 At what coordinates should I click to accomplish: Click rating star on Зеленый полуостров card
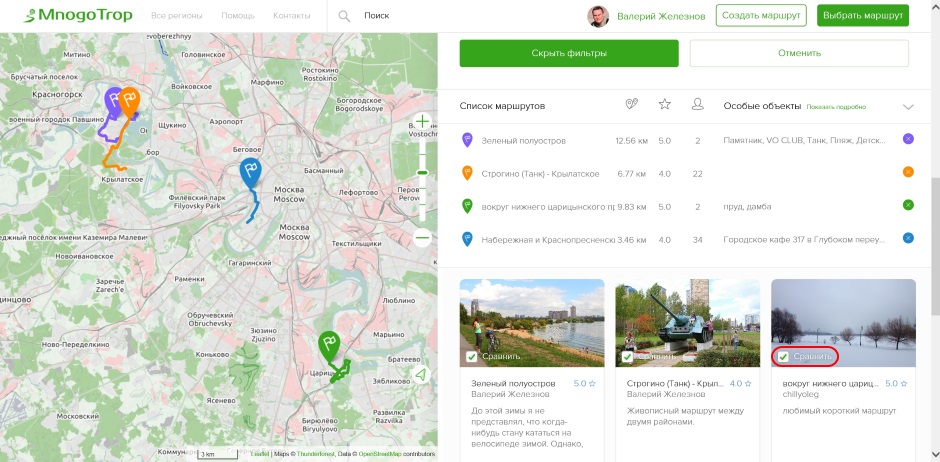pyautogui.click(x=592, y=384)
